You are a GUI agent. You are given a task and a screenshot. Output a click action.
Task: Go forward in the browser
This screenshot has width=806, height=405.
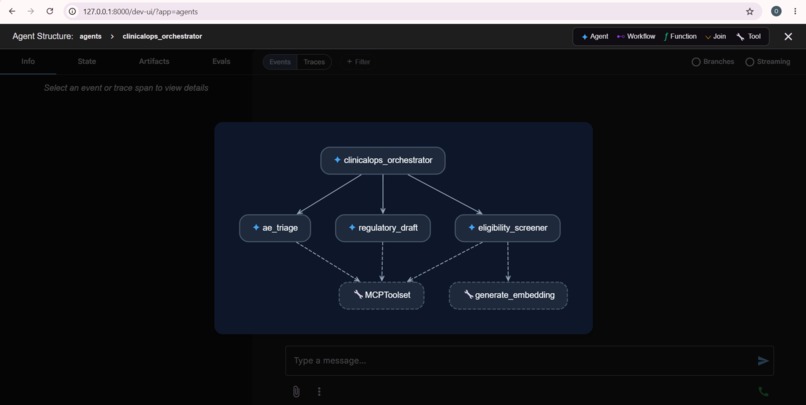pyautogui.click(x=31, y=11)
